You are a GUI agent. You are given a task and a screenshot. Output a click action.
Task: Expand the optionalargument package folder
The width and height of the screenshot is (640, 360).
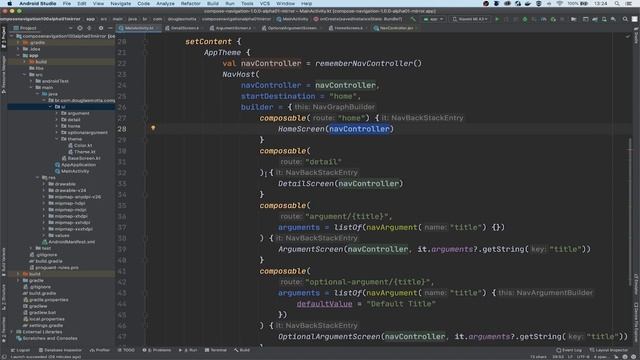(x=57, y=132)
